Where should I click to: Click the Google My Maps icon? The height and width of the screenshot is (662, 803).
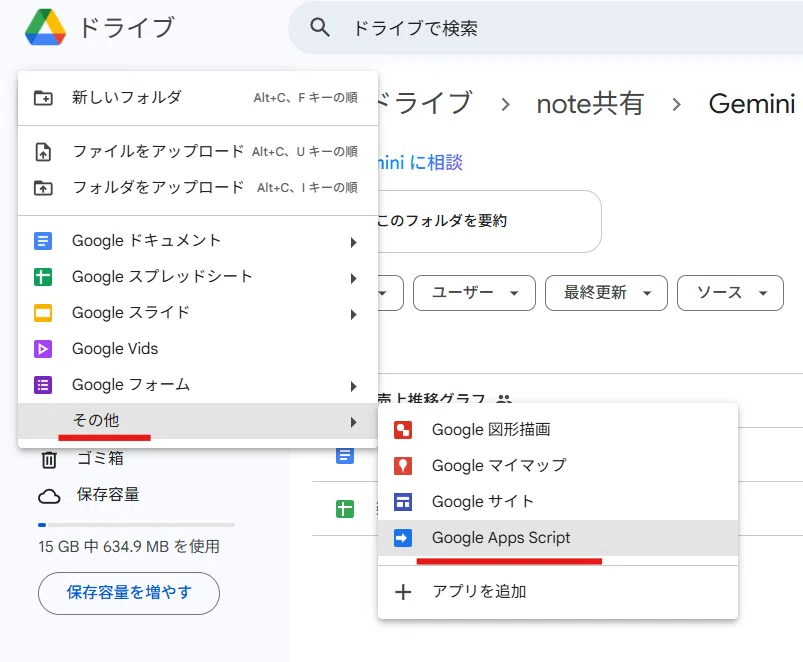403,466
